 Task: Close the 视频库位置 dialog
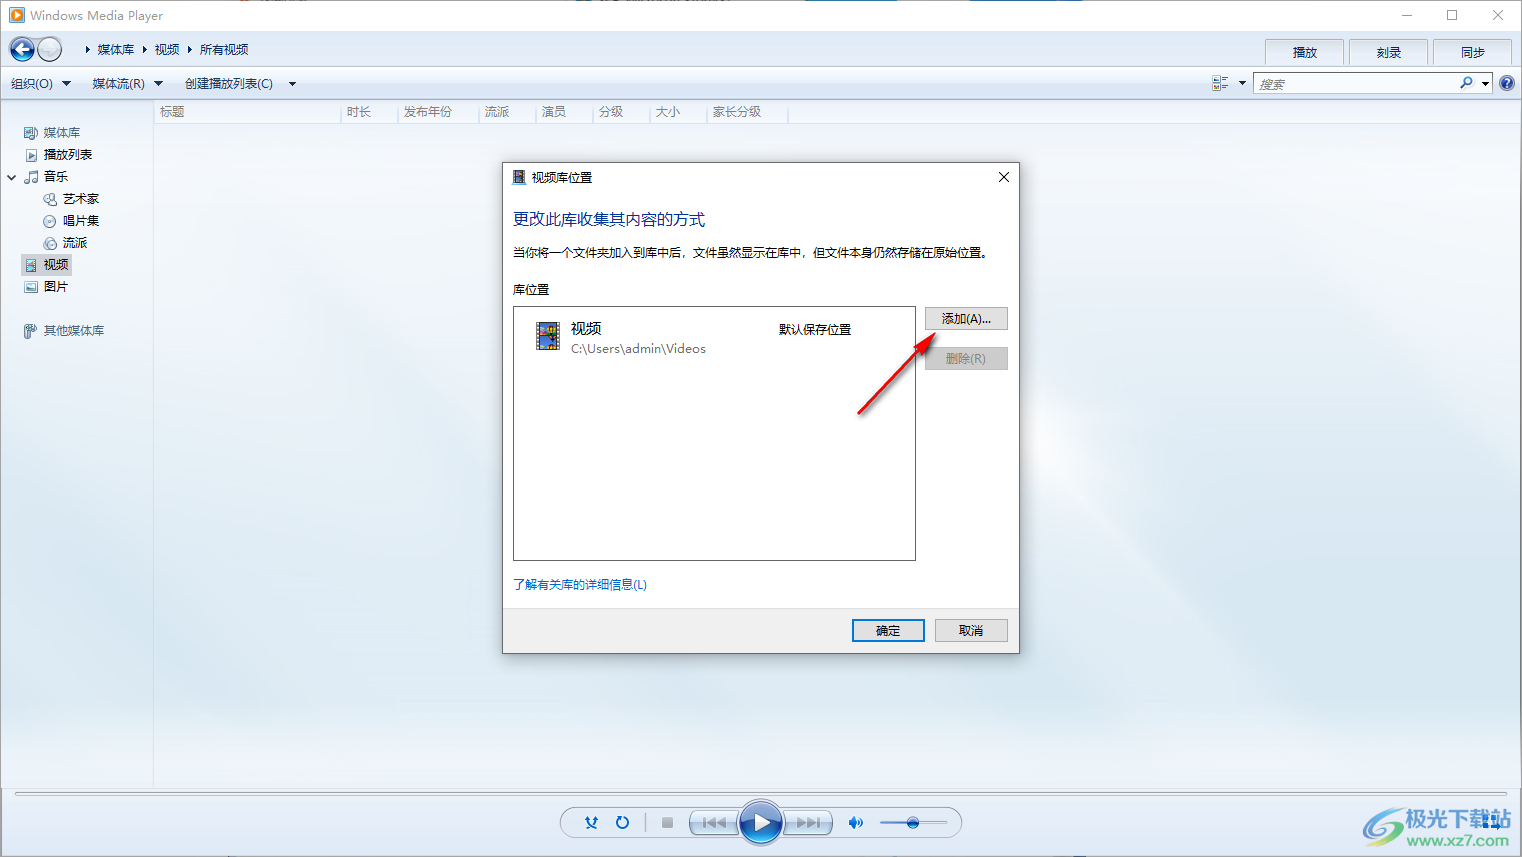(1003, 177)
